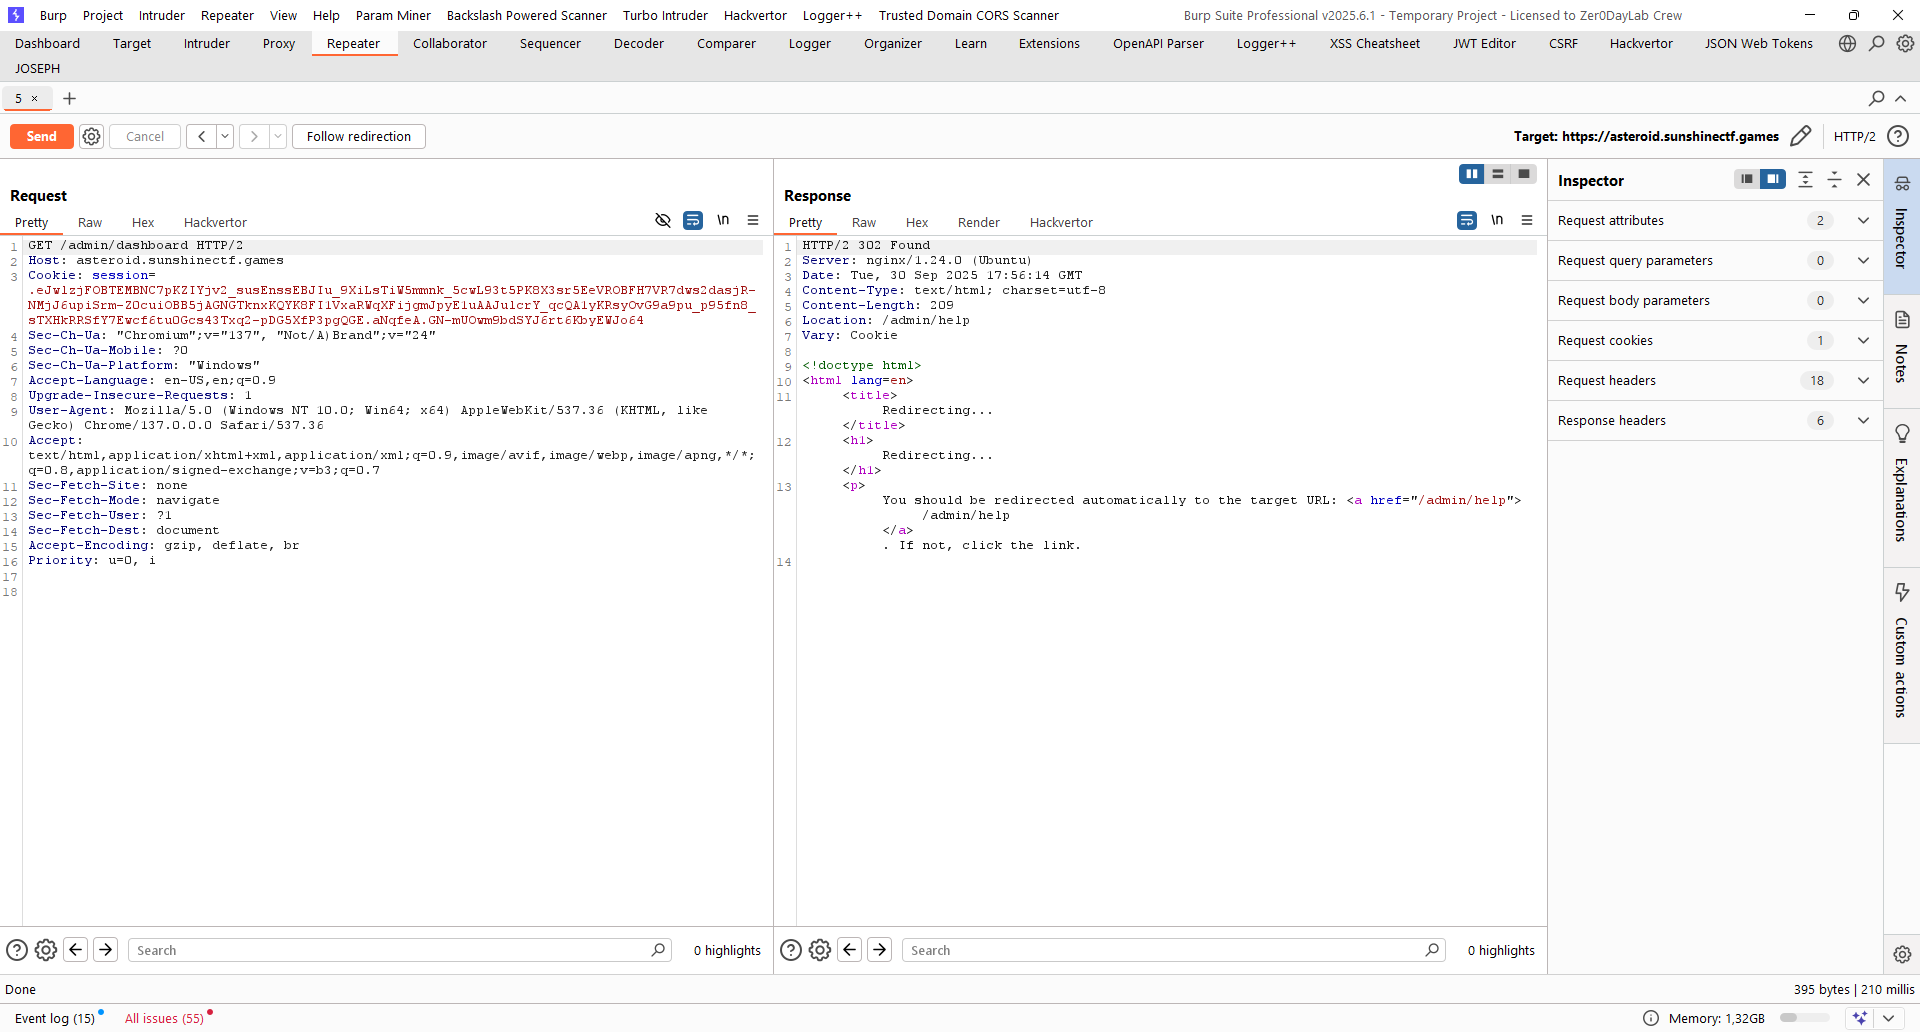Viewport: 1920px width, 1032px height.
Task: Dock Inspector layout right option
Action: click(1773, 179)
